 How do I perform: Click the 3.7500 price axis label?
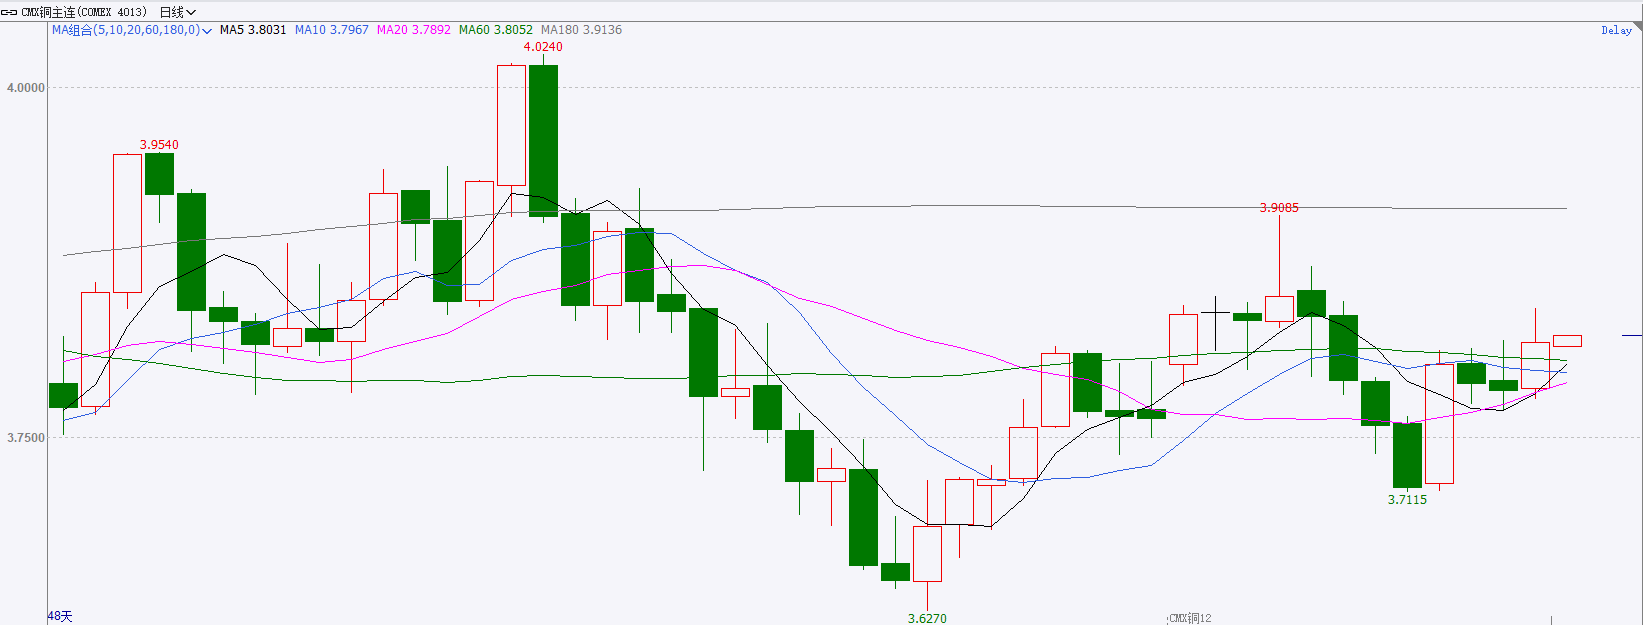tap(26, 438)
